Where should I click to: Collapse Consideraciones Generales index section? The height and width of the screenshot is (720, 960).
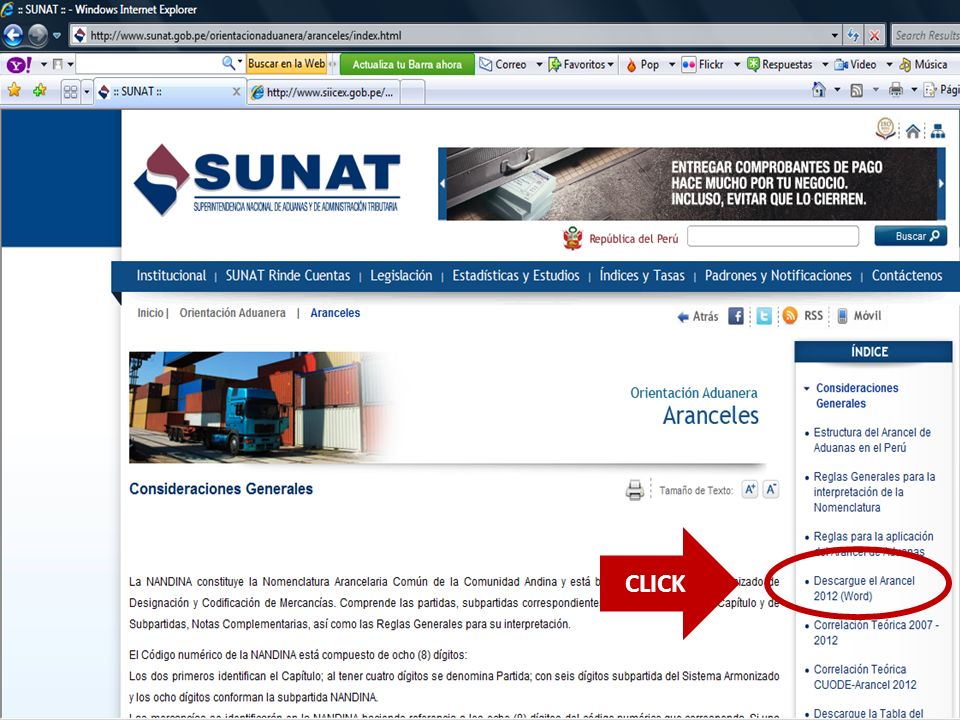point(806,388)
